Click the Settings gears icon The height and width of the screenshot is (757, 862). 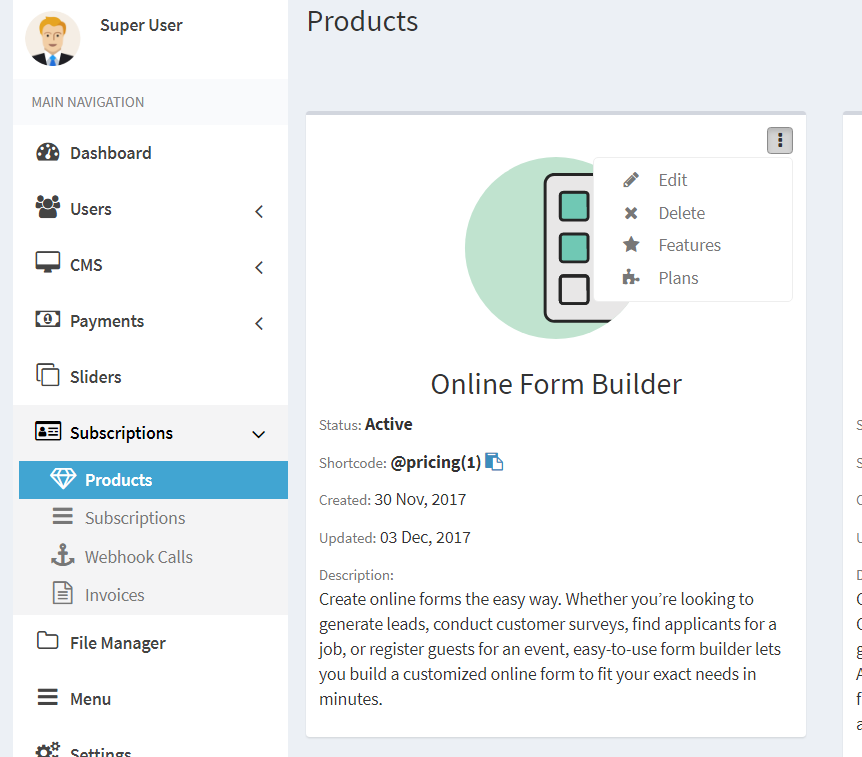click(x=48, y=749)
